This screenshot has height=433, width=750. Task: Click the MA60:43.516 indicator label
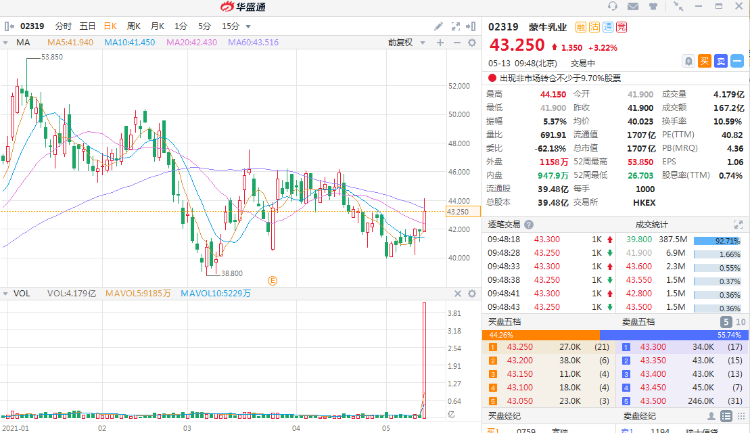[253, 43]
